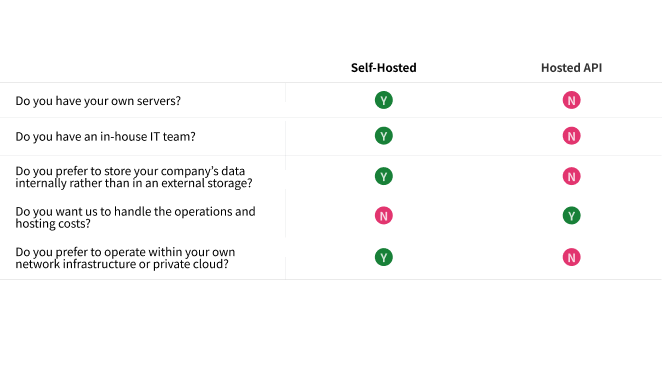This screenshot has width=662, height=388.
Task: Click the operations and hosting costs question
Action: (x=135, y=217)
